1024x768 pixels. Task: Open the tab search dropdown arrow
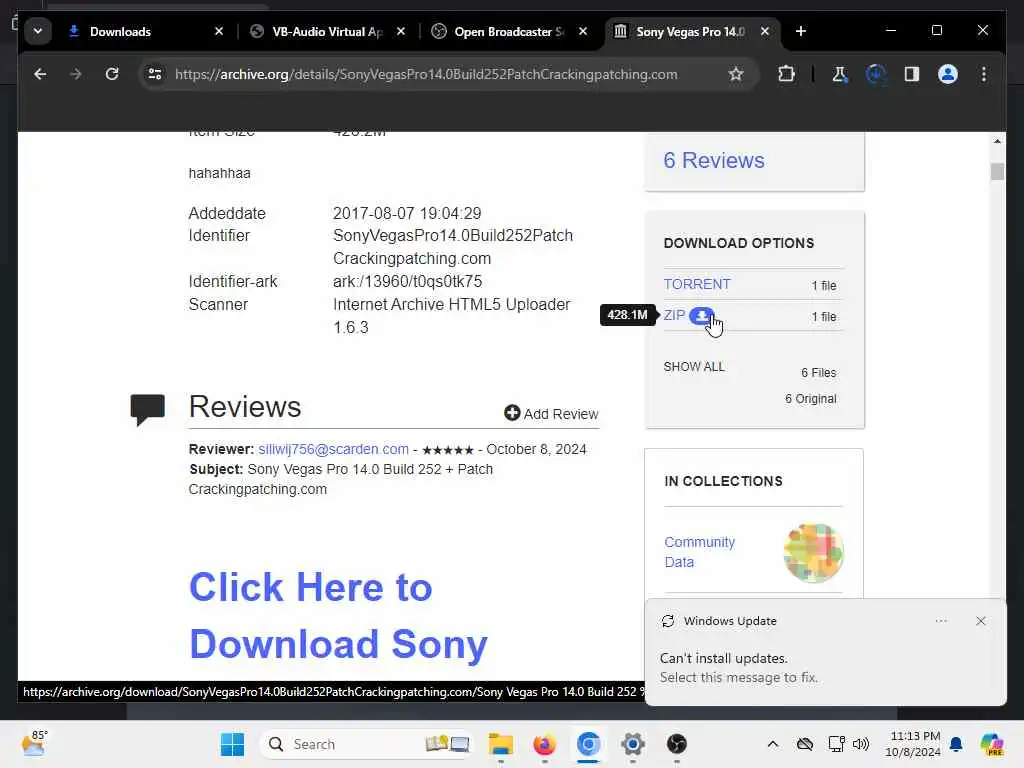[x=38, y=31]
